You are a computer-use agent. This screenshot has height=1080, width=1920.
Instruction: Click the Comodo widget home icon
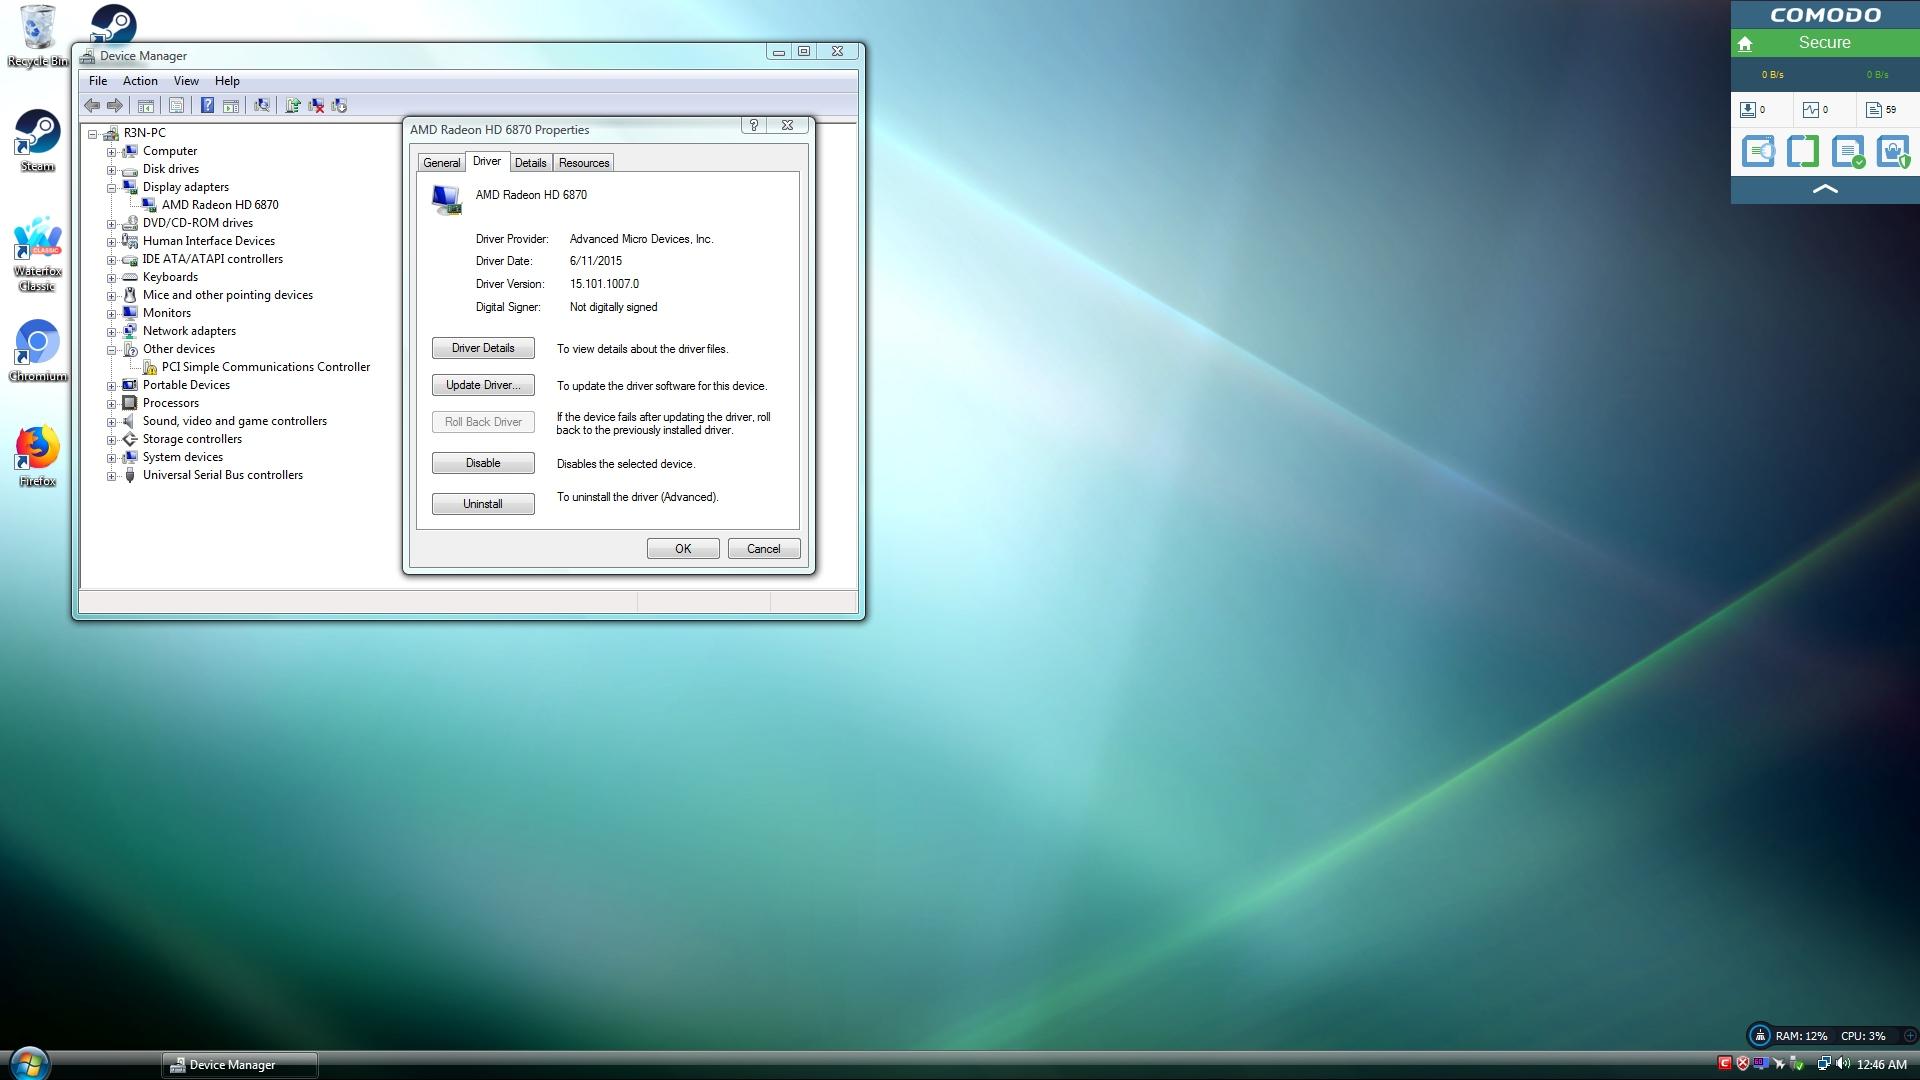[1745, 43]
